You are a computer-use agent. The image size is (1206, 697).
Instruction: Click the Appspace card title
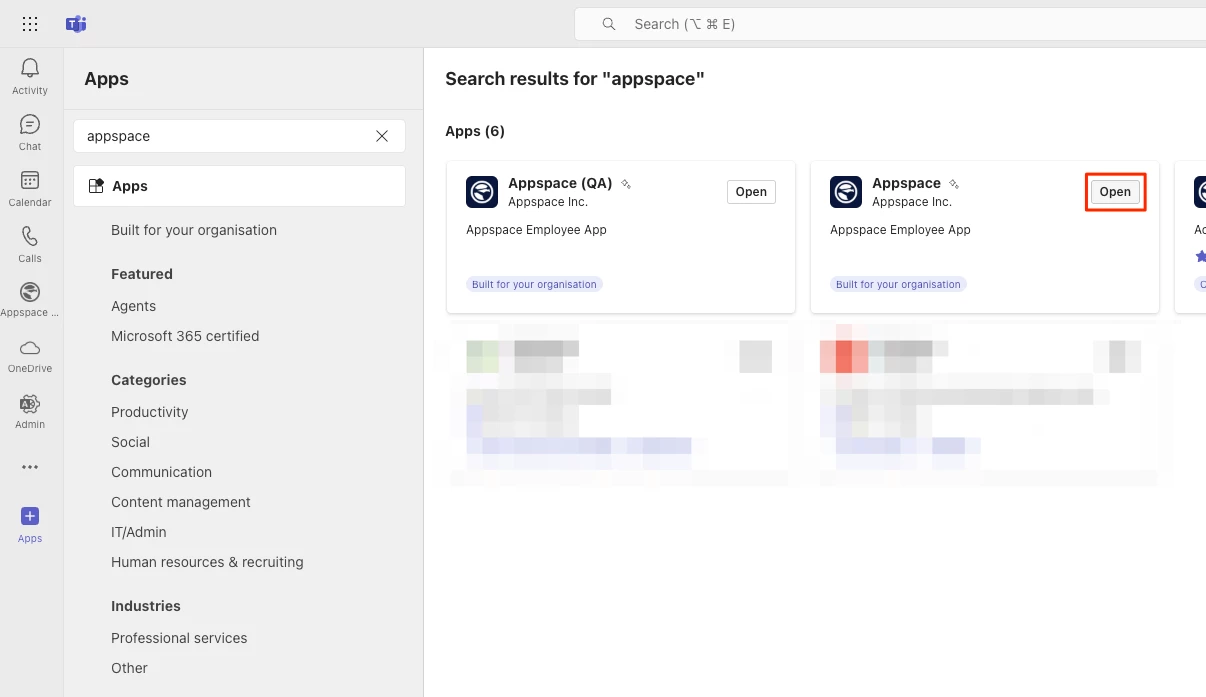[906, 183]
